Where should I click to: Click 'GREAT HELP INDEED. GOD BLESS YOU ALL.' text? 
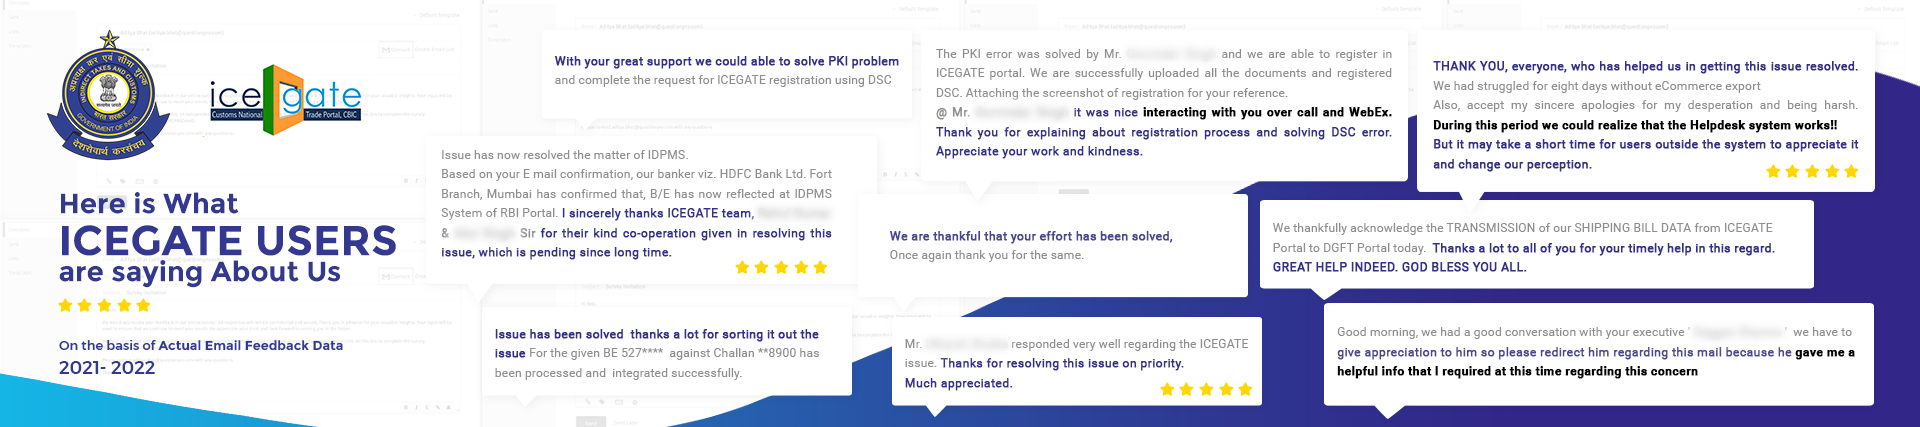tap(1400, 267)
